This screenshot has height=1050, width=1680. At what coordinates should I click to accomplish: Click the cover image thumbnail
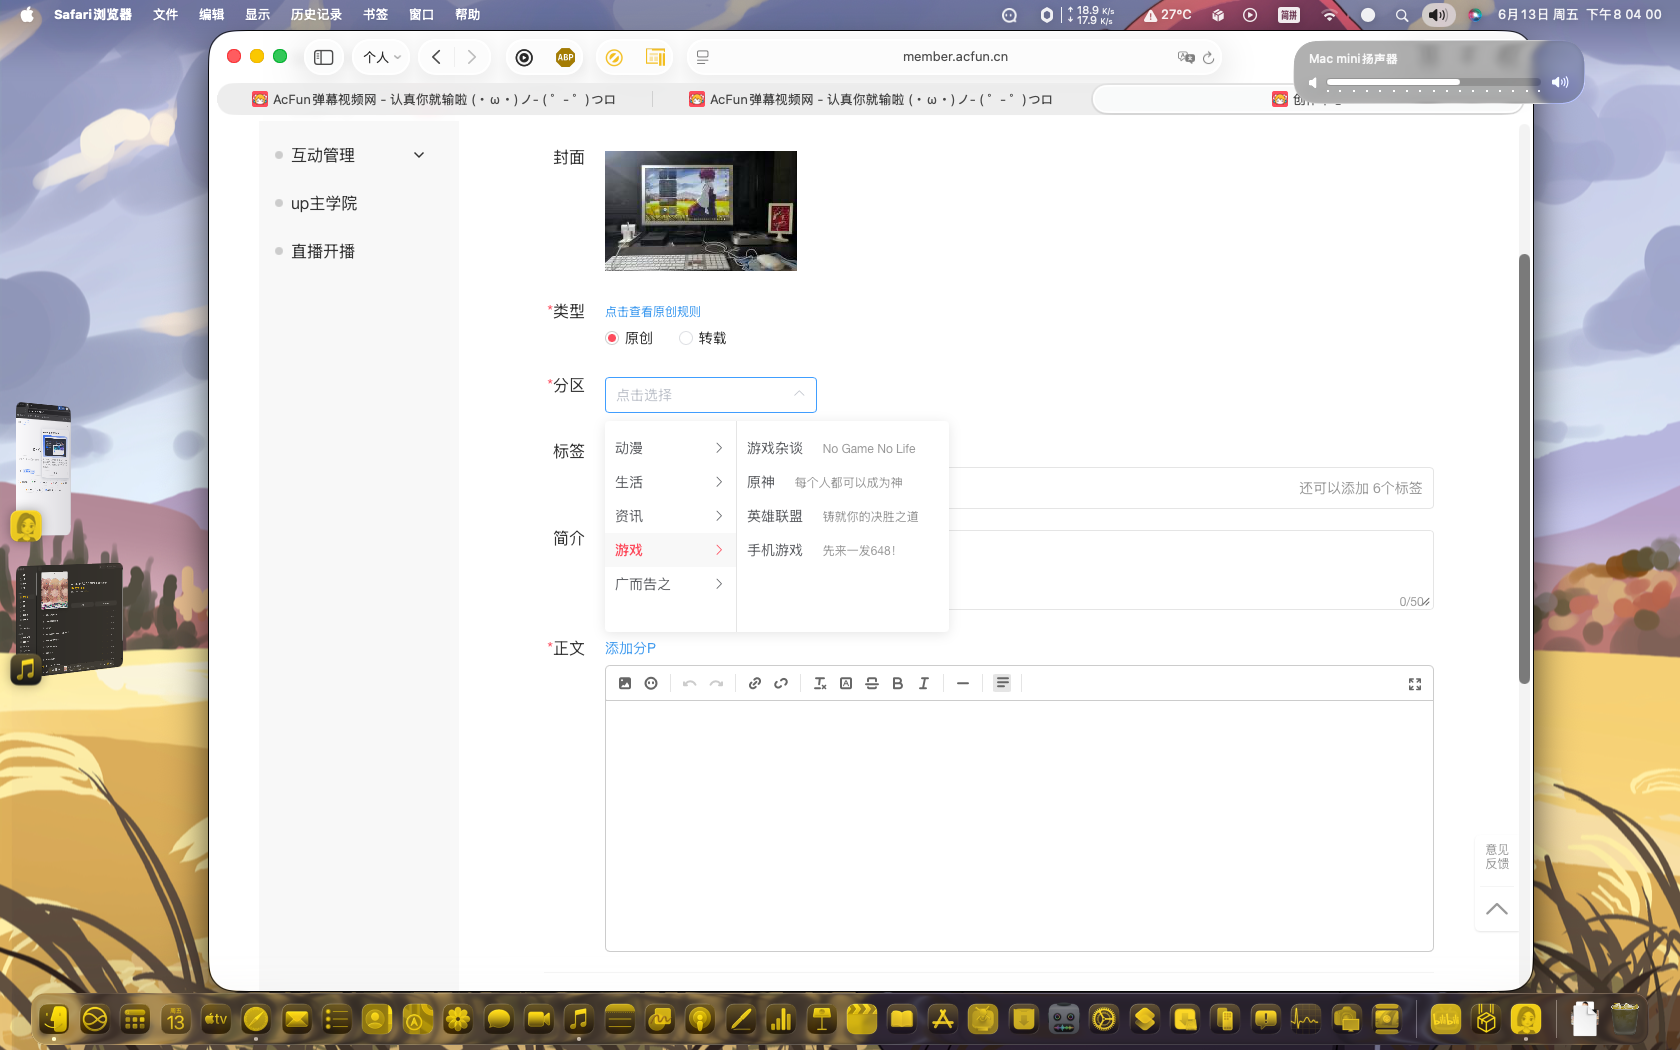pos(701,211)
